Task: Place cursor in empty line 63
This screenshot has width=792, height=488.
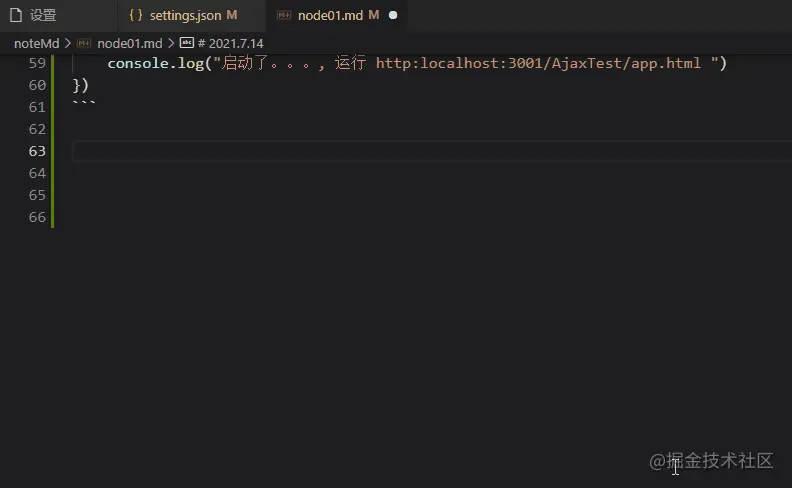Action: pos(432,151)
